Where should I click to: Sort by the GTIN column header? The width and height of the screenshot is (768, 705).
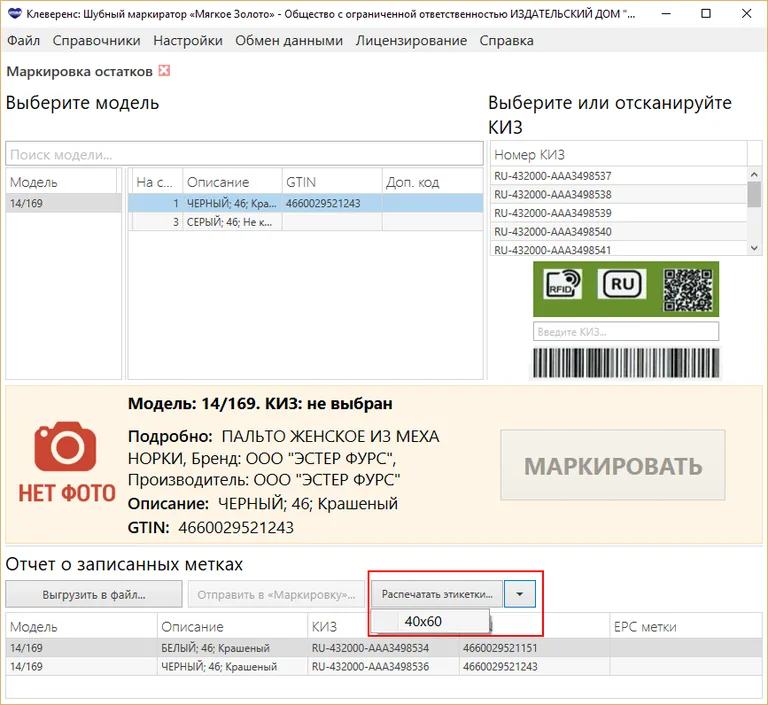point(331,182)
